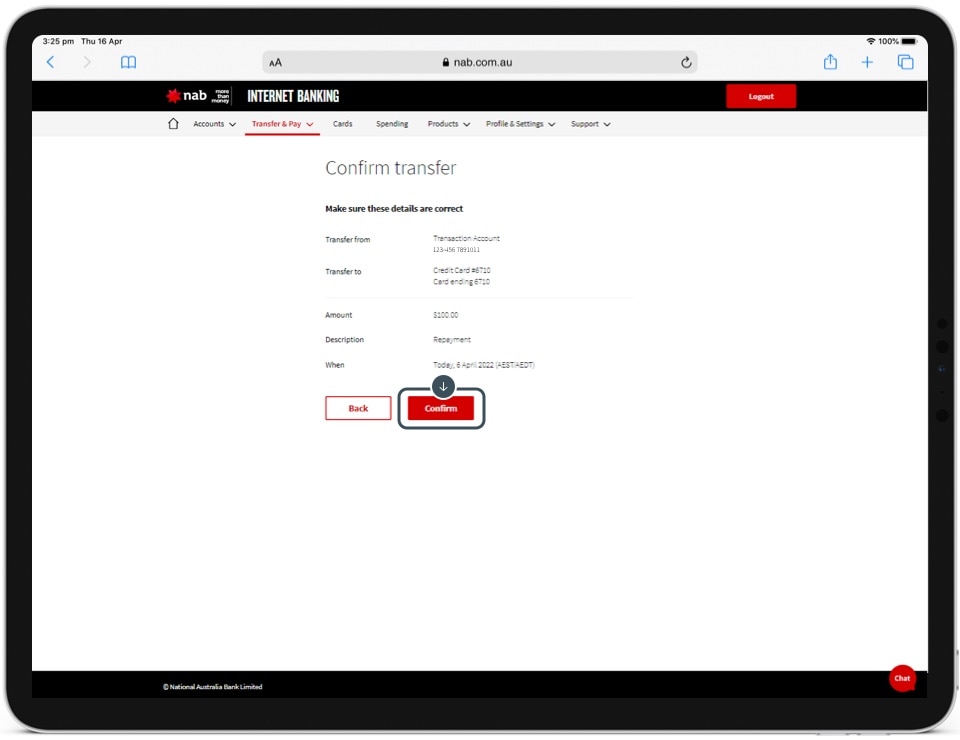
Task: Tap the AA reader text size control
Action: click(x=276, y=62)
